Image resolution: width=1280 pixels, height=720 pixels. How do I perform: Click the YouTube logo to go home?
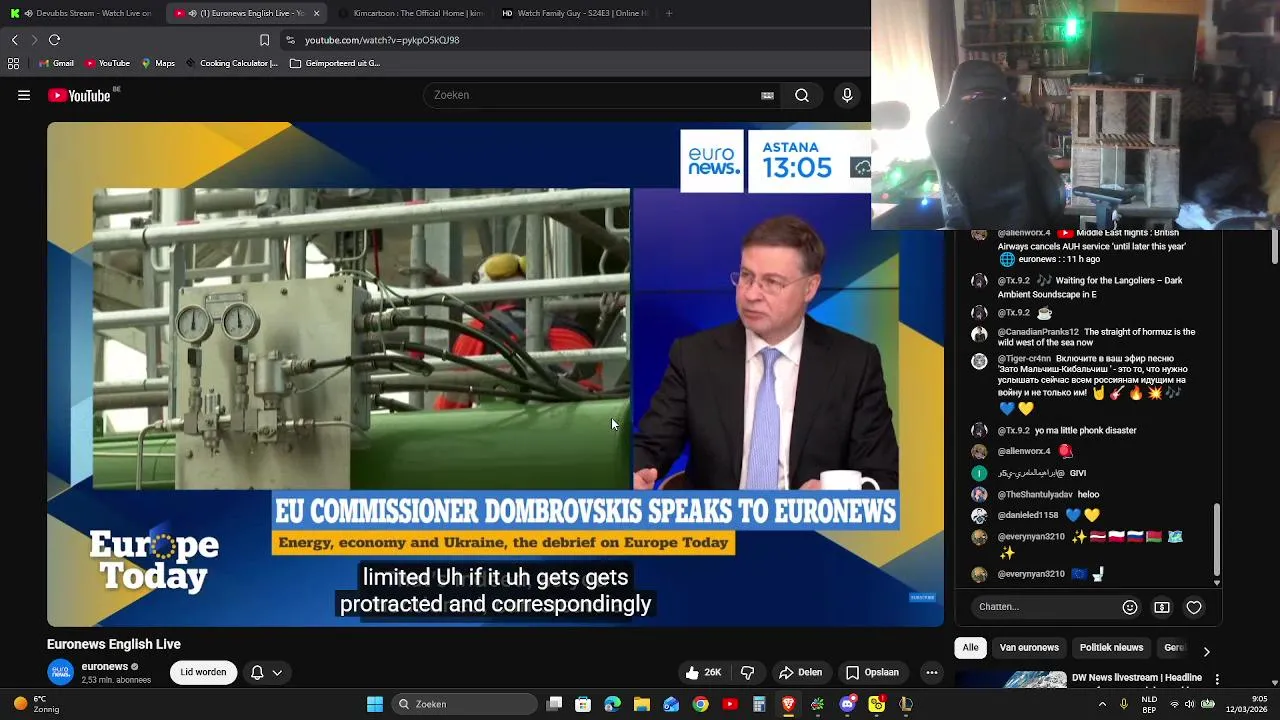point(79,96)
